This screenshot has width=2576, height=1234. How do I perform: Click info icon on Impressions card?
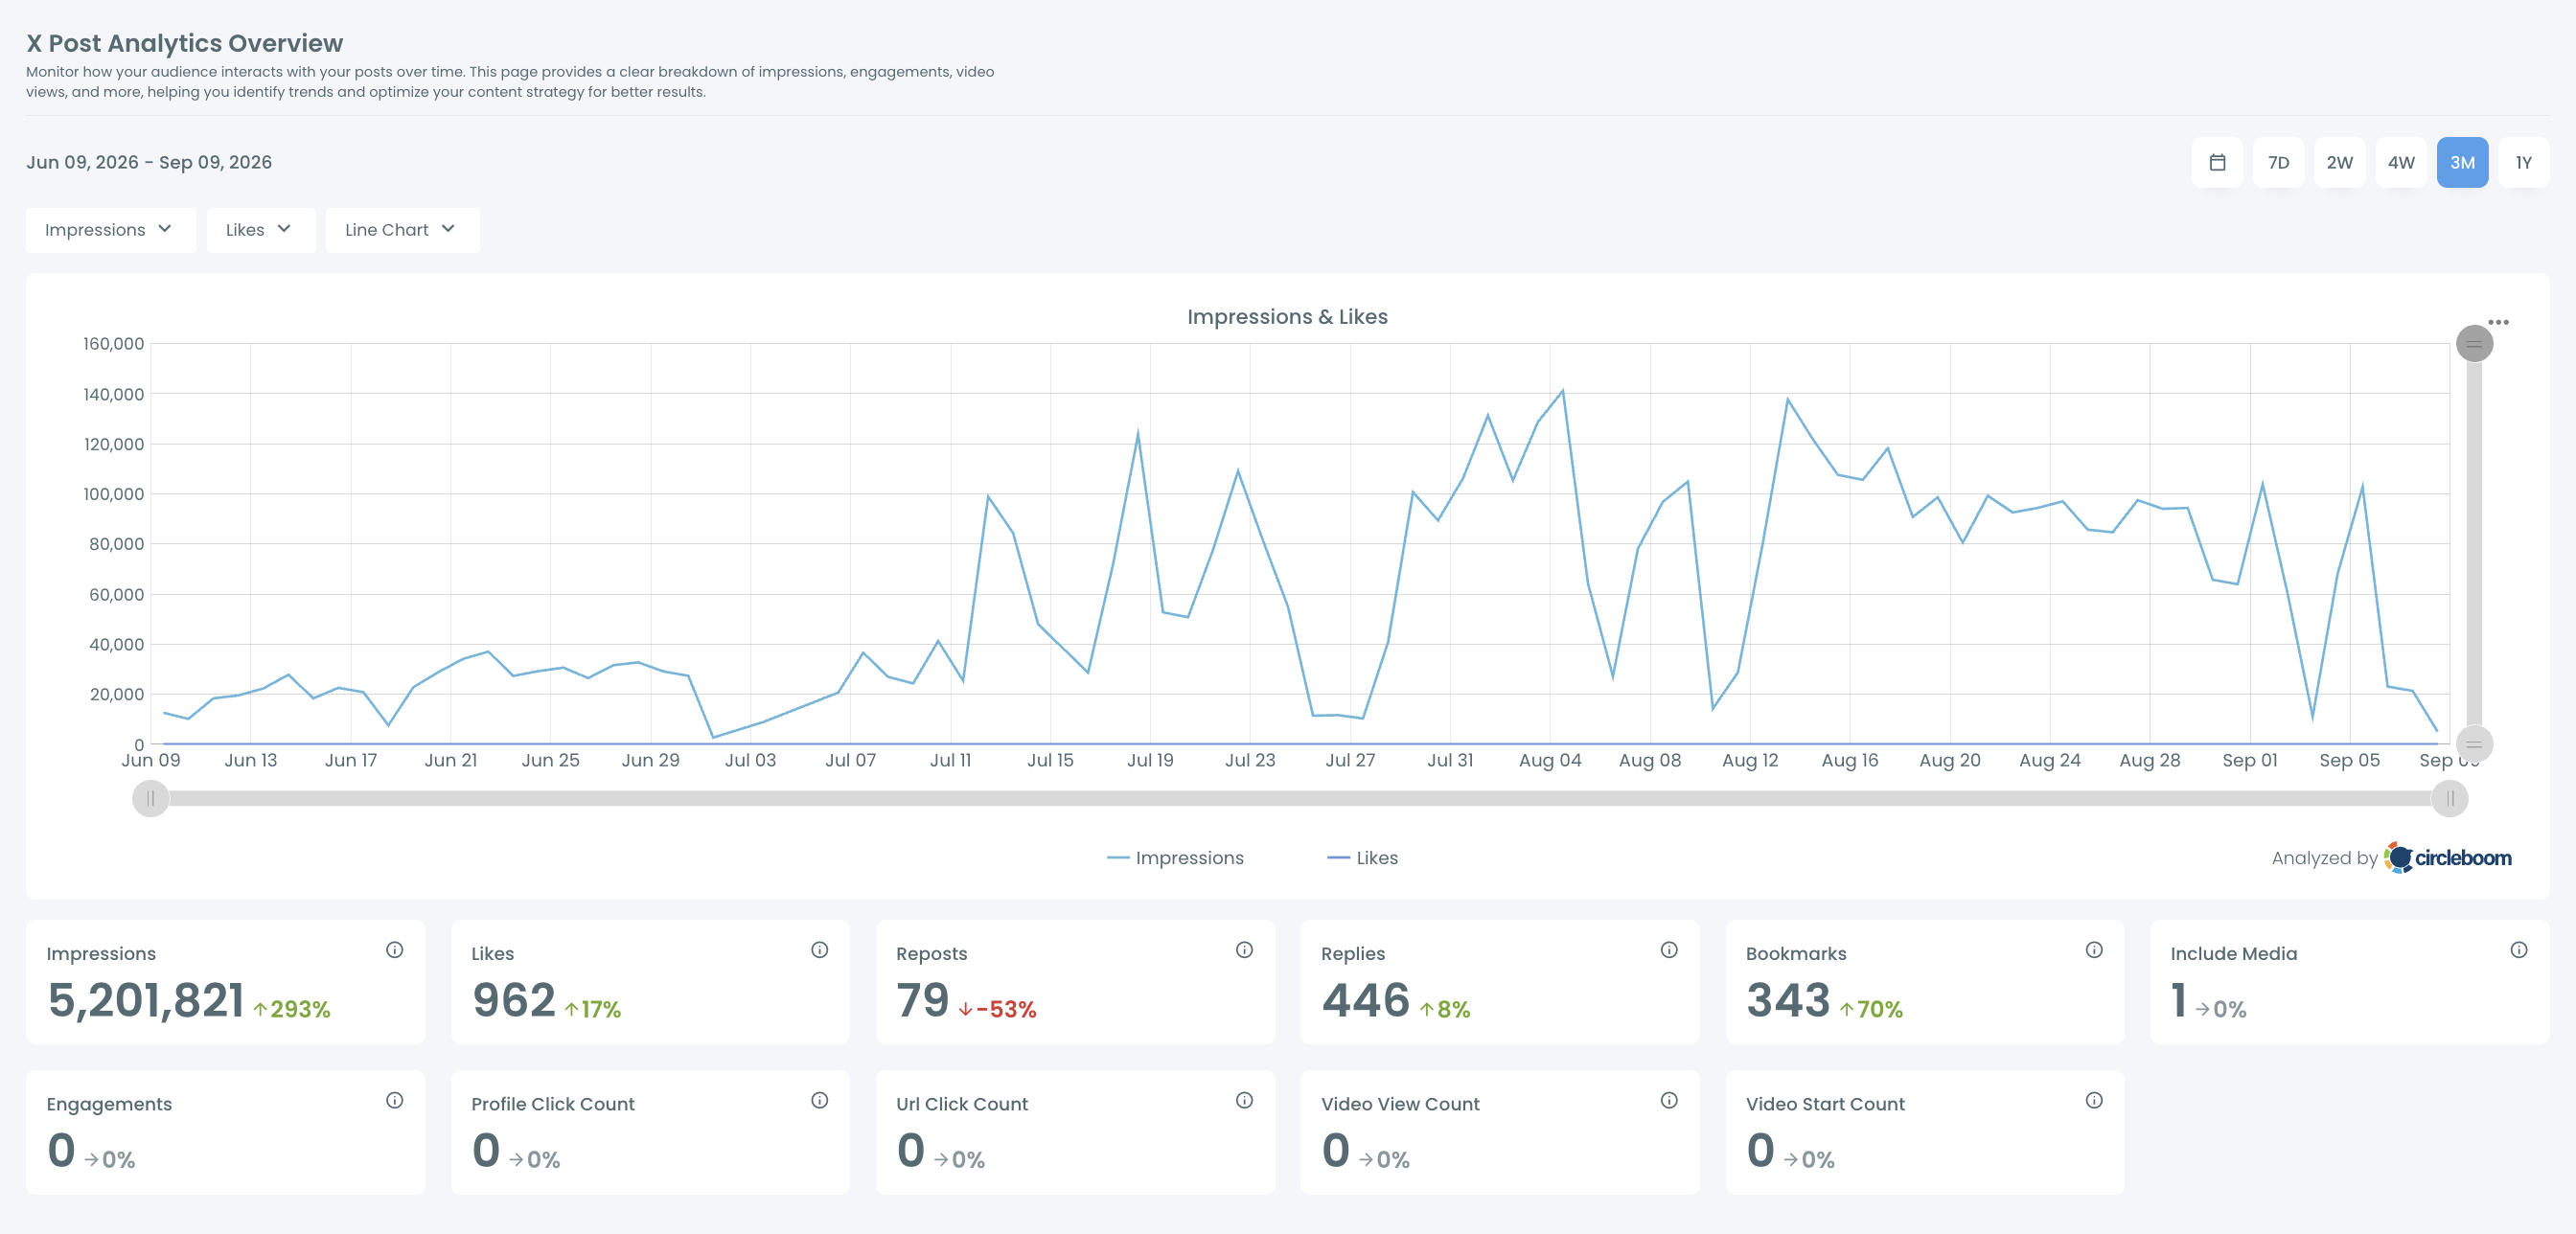point(395,950)
